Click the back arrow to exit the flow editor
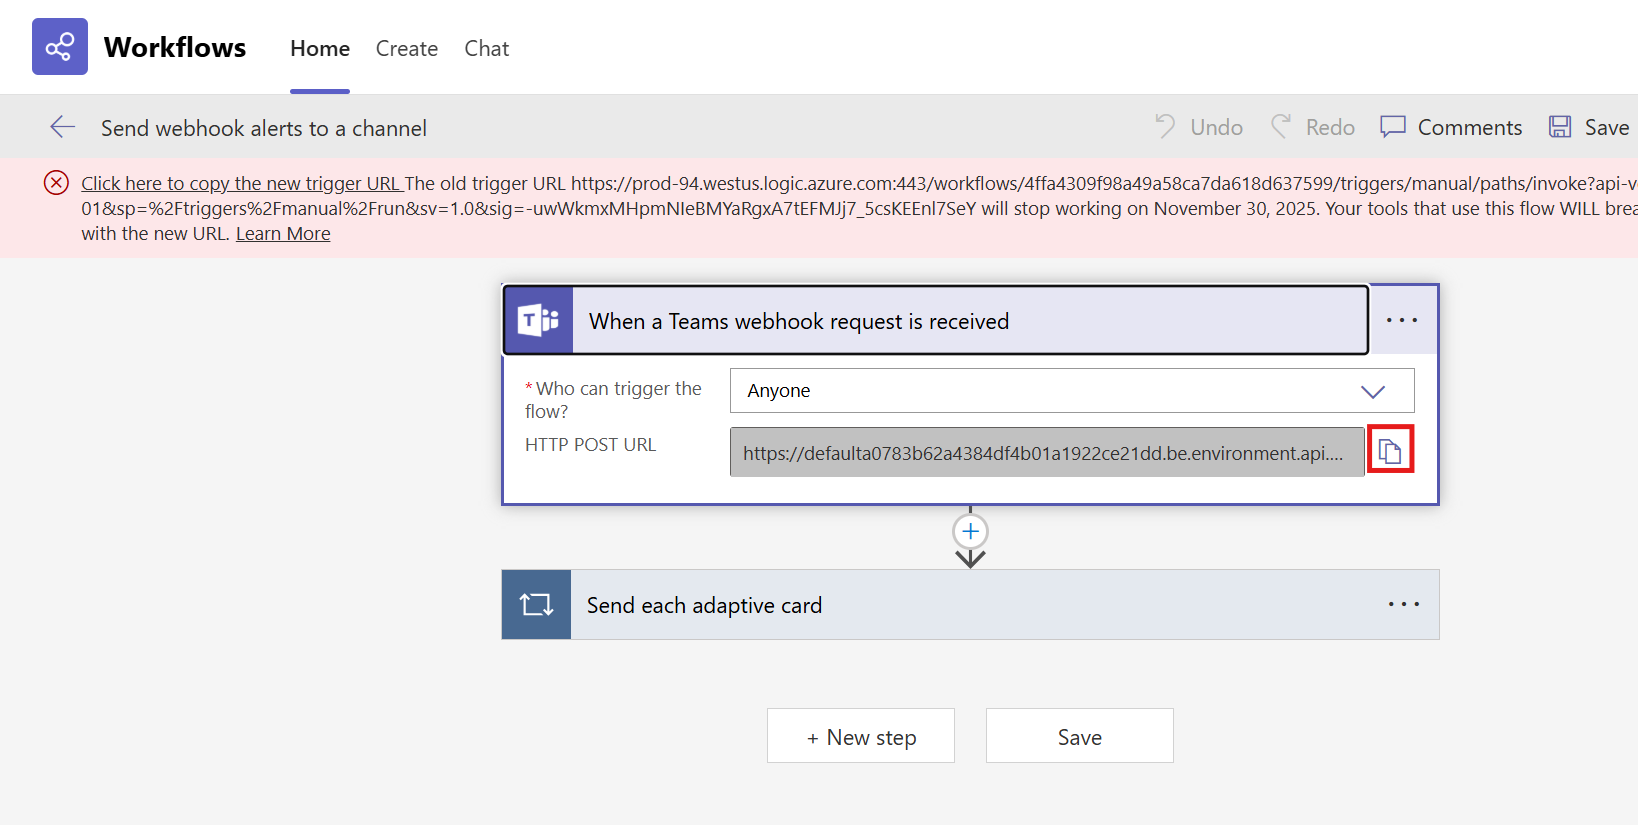1638x825 pixels. pyautogui.click(x=62, y=126)
